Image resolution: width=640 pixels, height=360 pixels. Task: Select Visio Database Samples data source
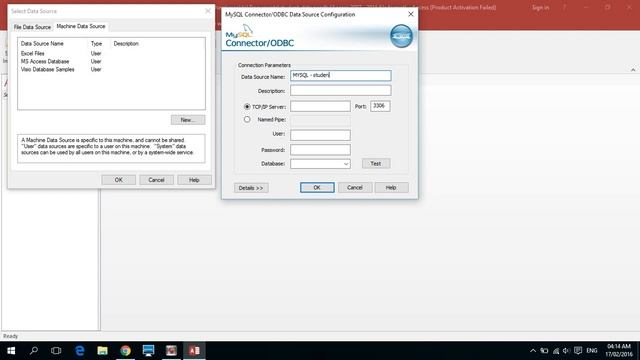(47, 69)
